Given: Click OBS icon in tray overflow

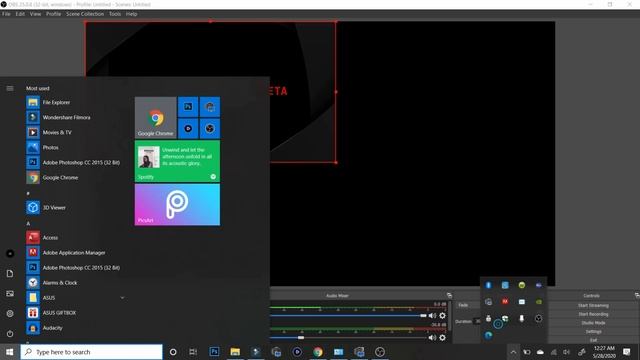Looking at the screenshot, I should [539, 318].
